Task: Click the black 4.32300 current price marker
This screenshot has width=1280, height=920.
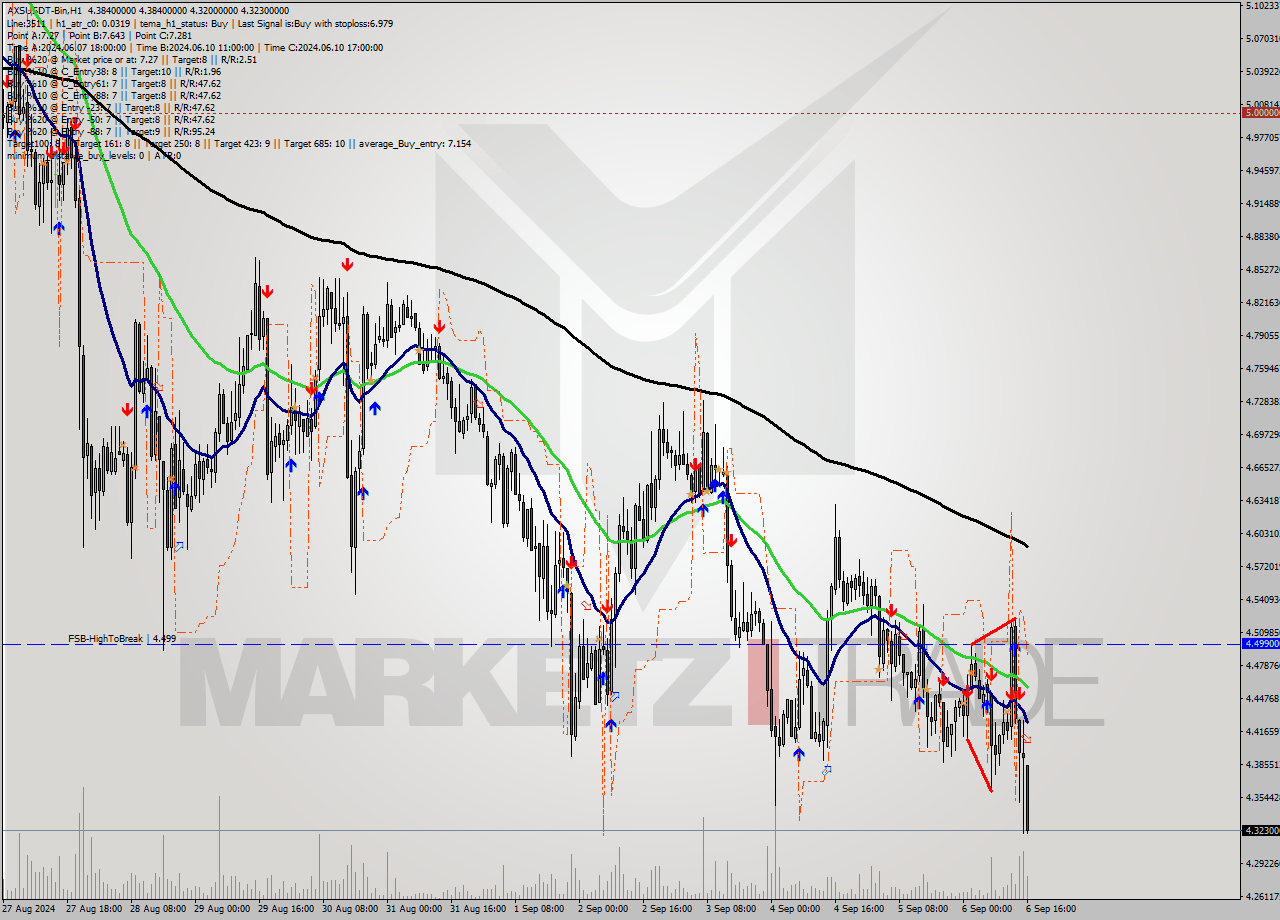Action: click(1260, 830)
